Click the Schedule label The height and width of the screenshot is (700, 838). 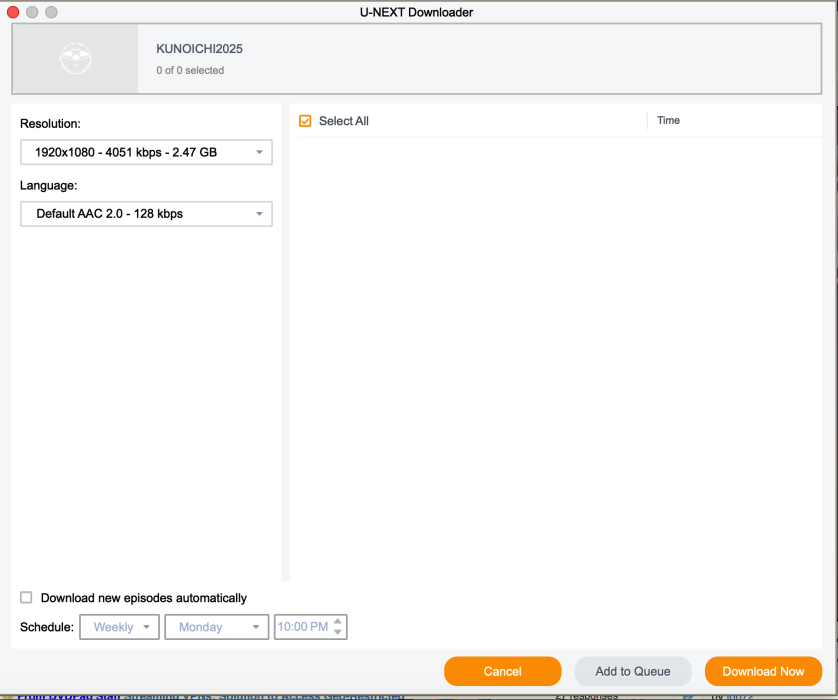[x=47, y=627]
